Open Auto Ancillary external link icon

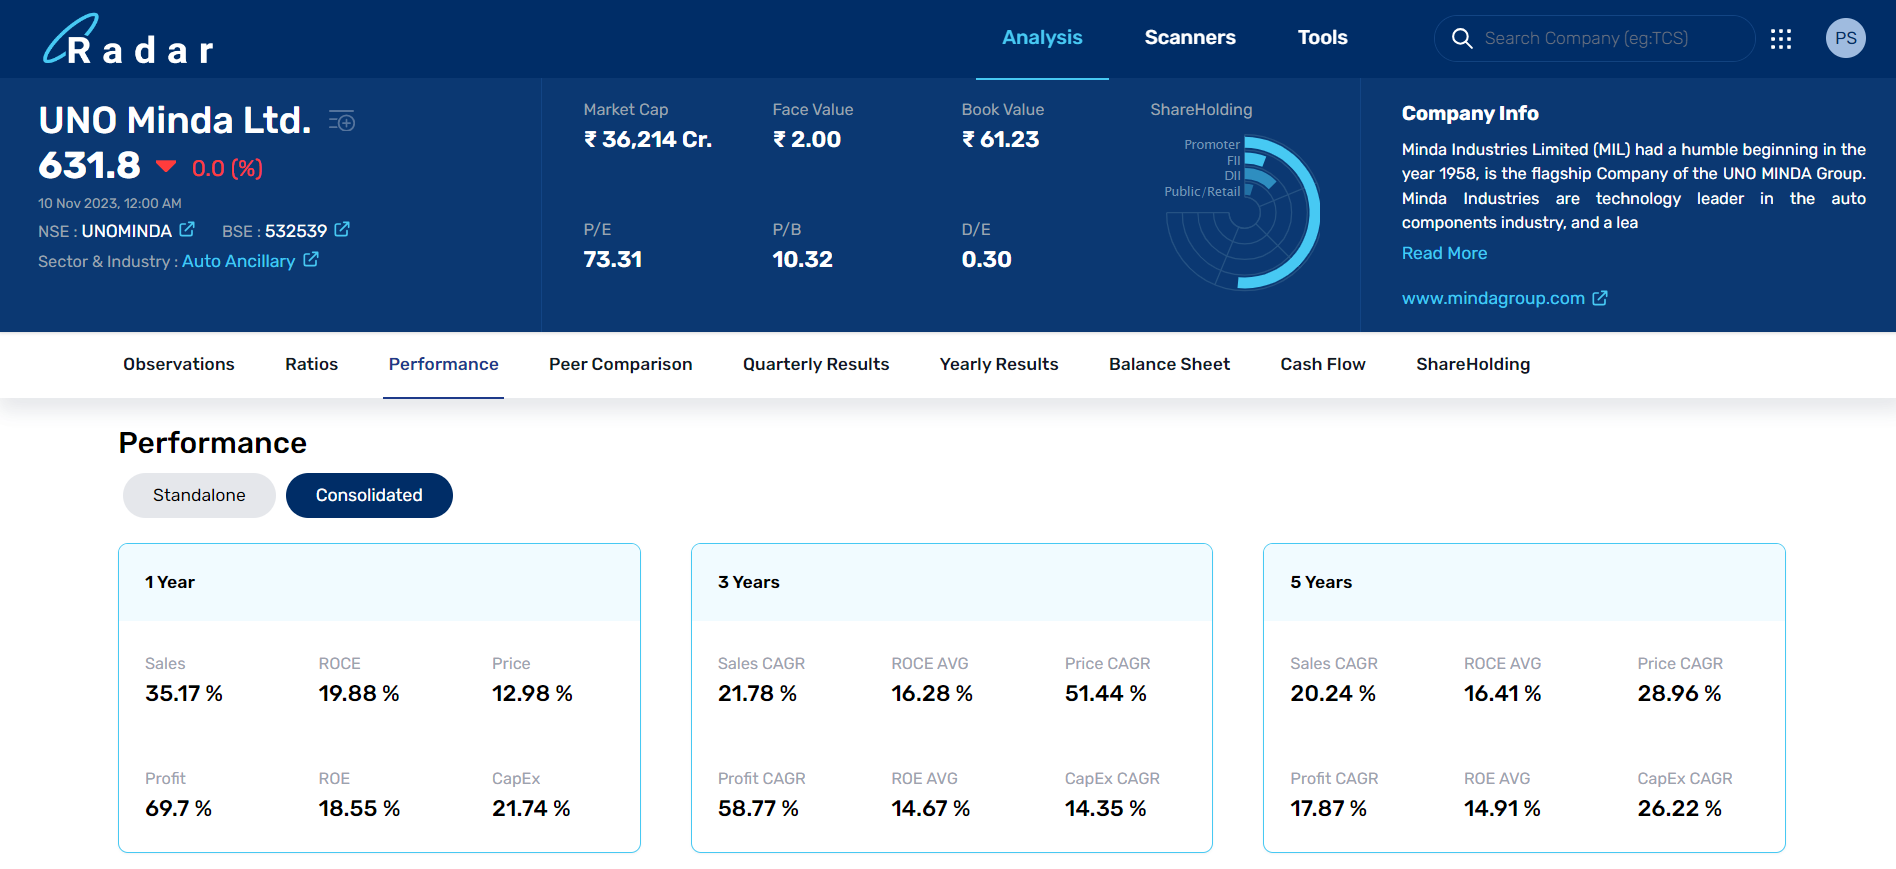(311, 260)
